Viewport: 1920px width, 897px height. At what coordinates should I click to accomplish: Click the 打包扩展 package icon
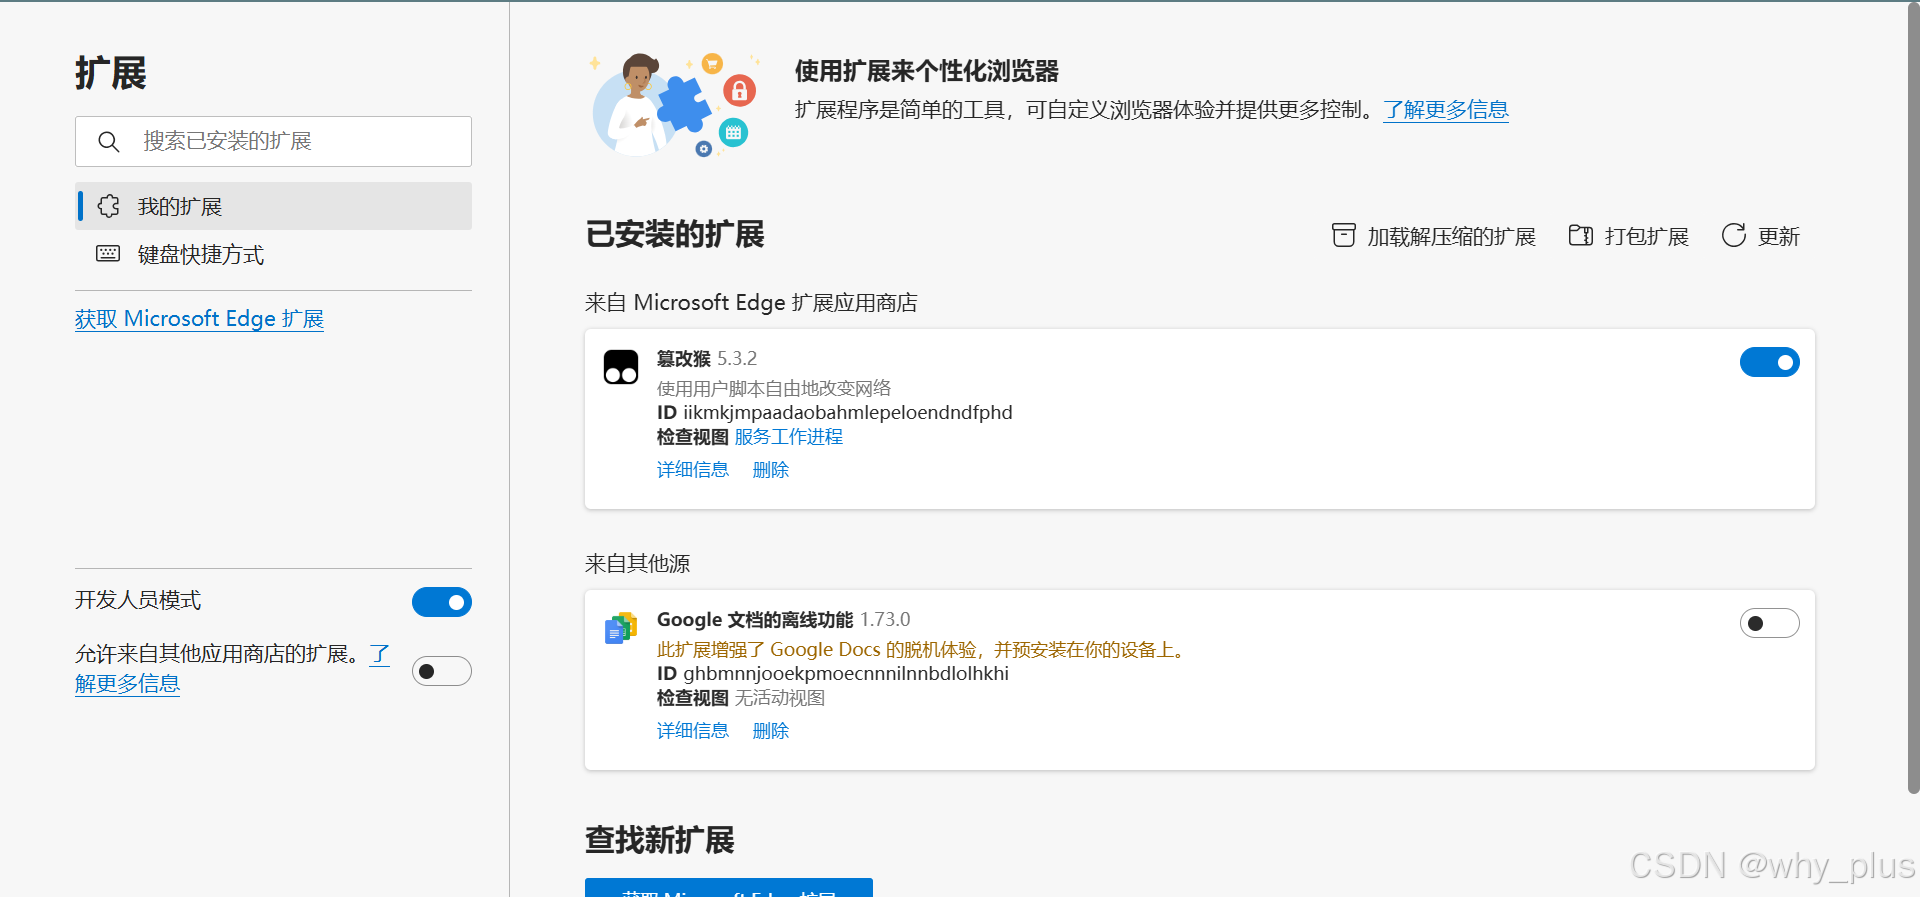point(1581,235)
